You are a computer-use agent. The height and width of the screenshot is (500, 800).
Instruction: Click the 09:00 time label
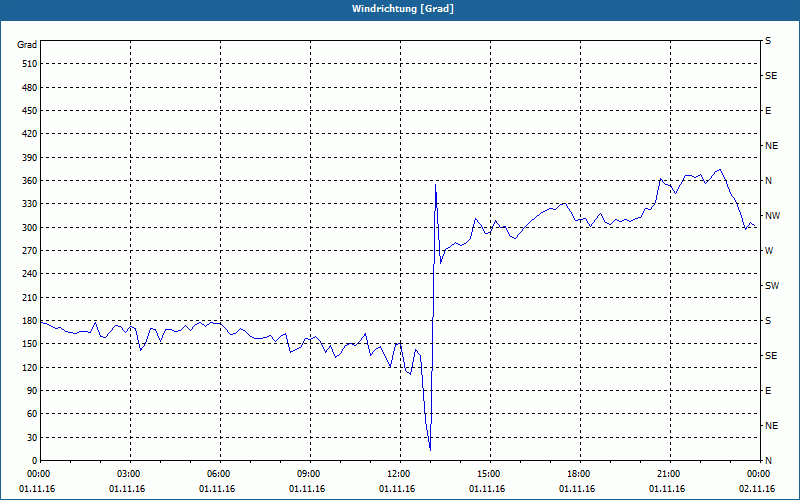(310, 474)
